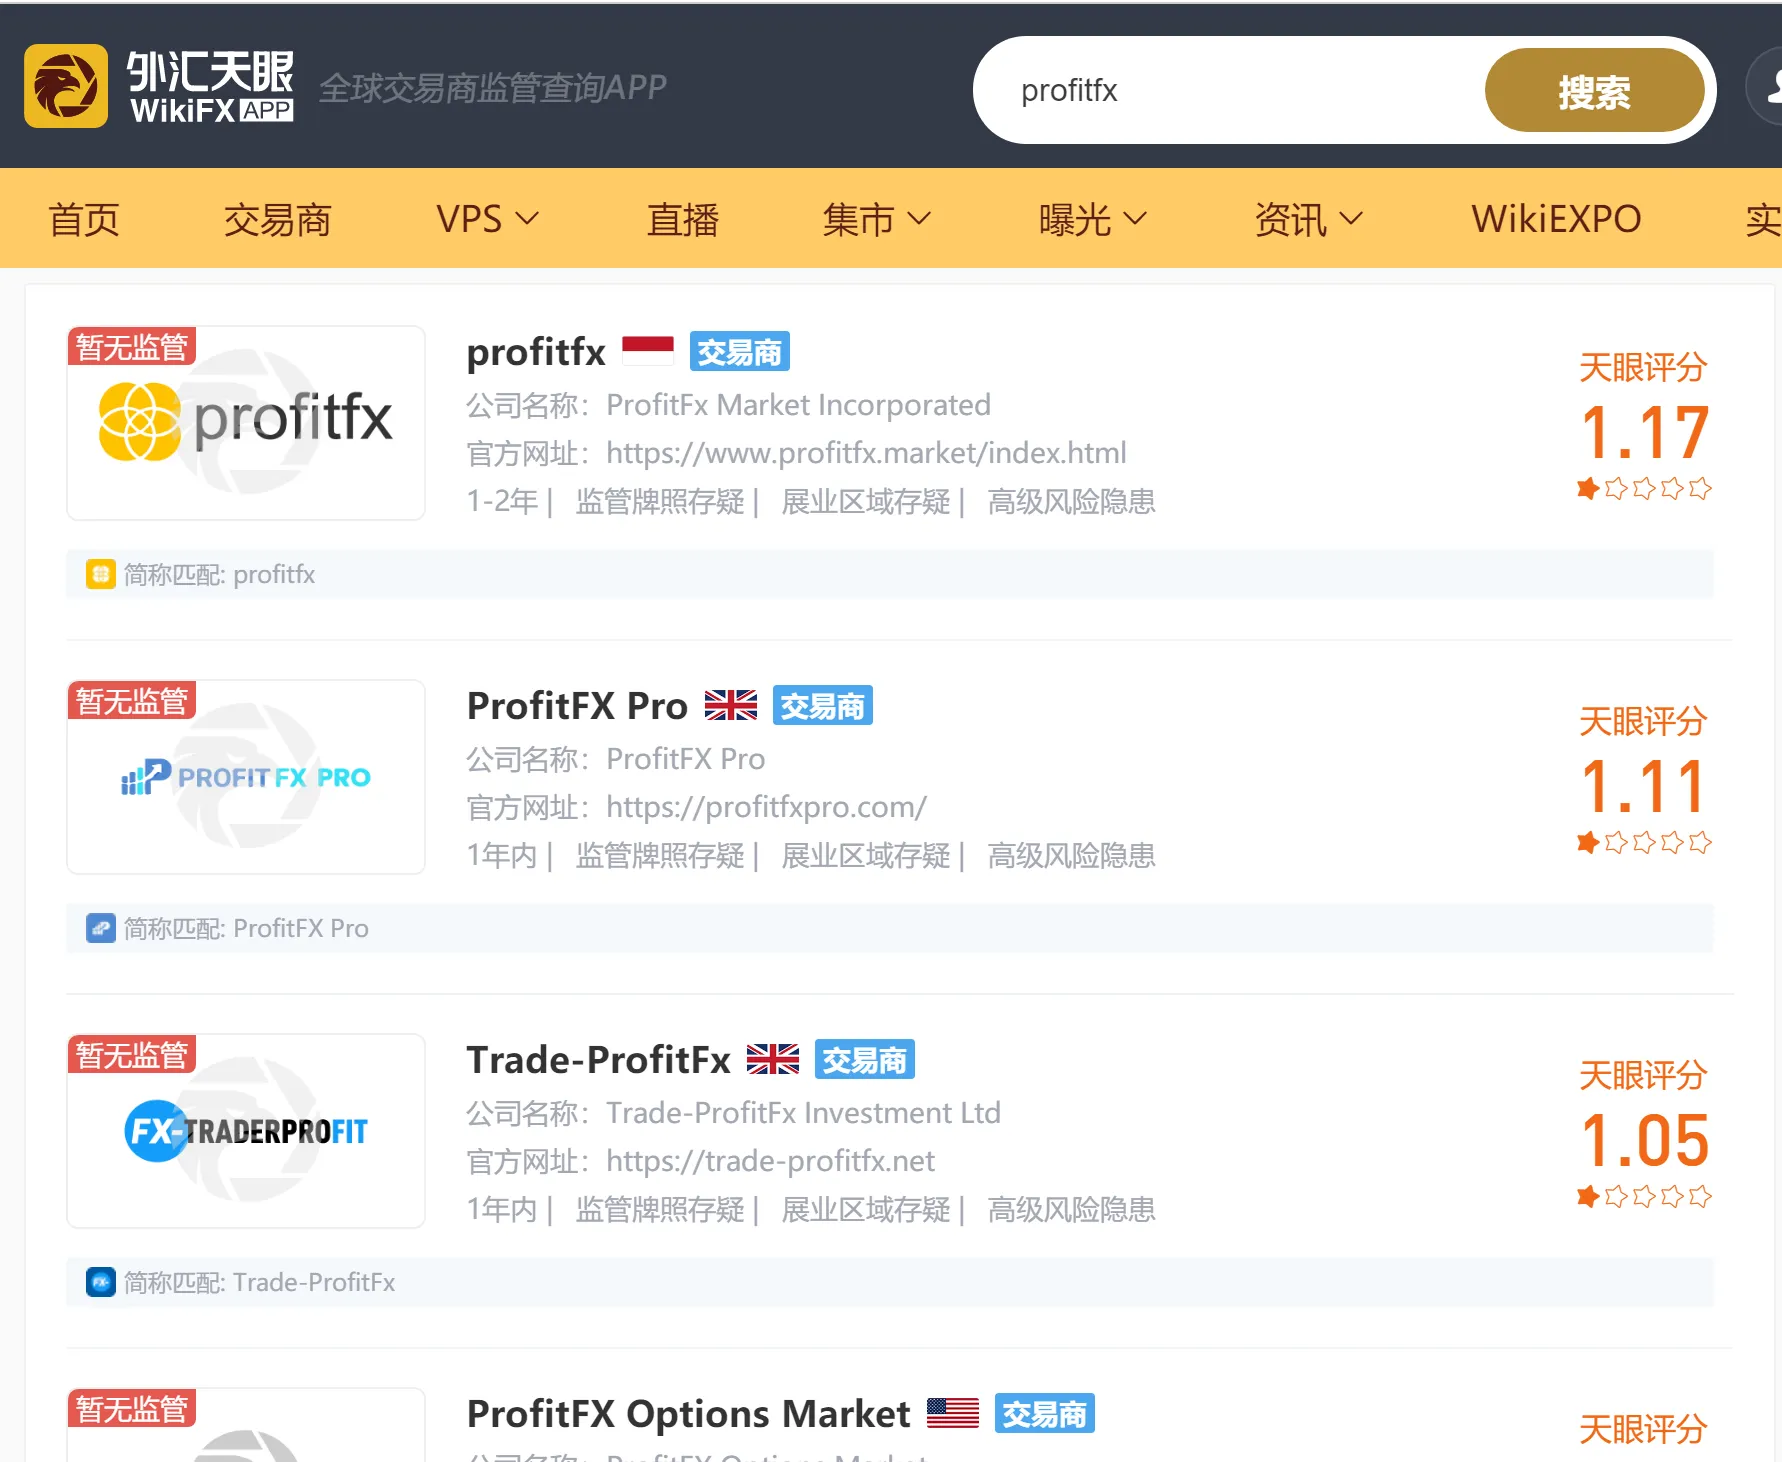Click the star rating under score 1.11
This screenshot has width=1782, height=1462.
[x=1644, y=842]
